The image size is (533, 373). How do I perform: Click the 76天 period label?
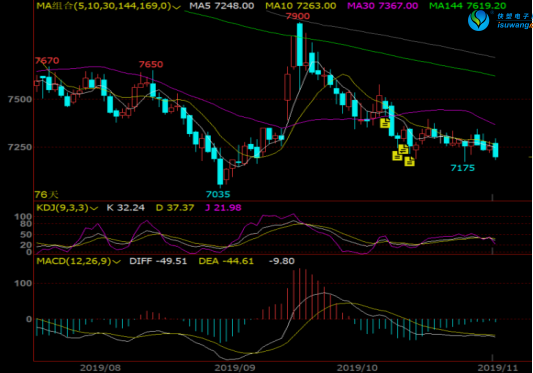[46, 195]
